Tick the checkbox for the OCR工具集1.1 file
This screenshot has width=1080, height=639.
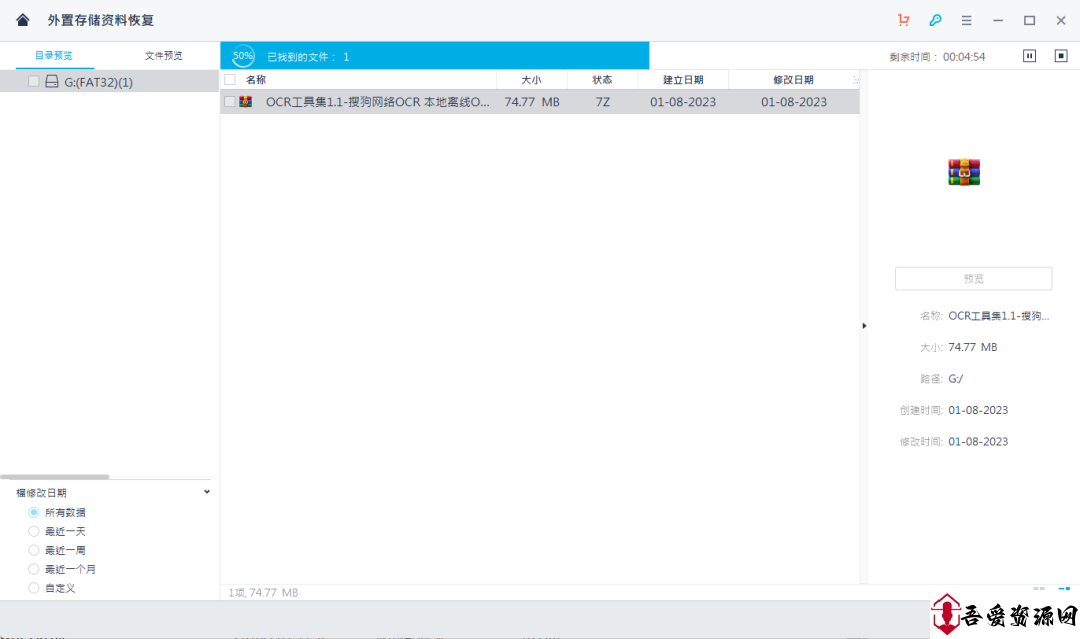pyautogui.click(x=230, y=102)
